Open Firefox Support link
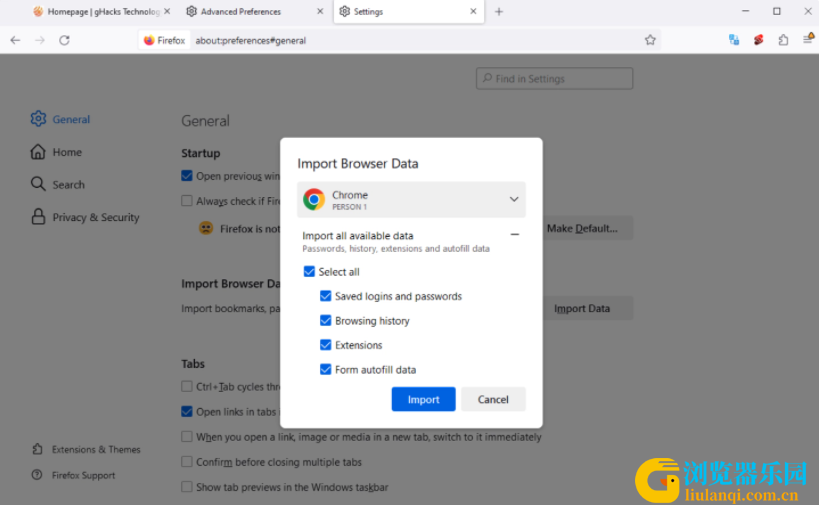 tap(83, 475)
